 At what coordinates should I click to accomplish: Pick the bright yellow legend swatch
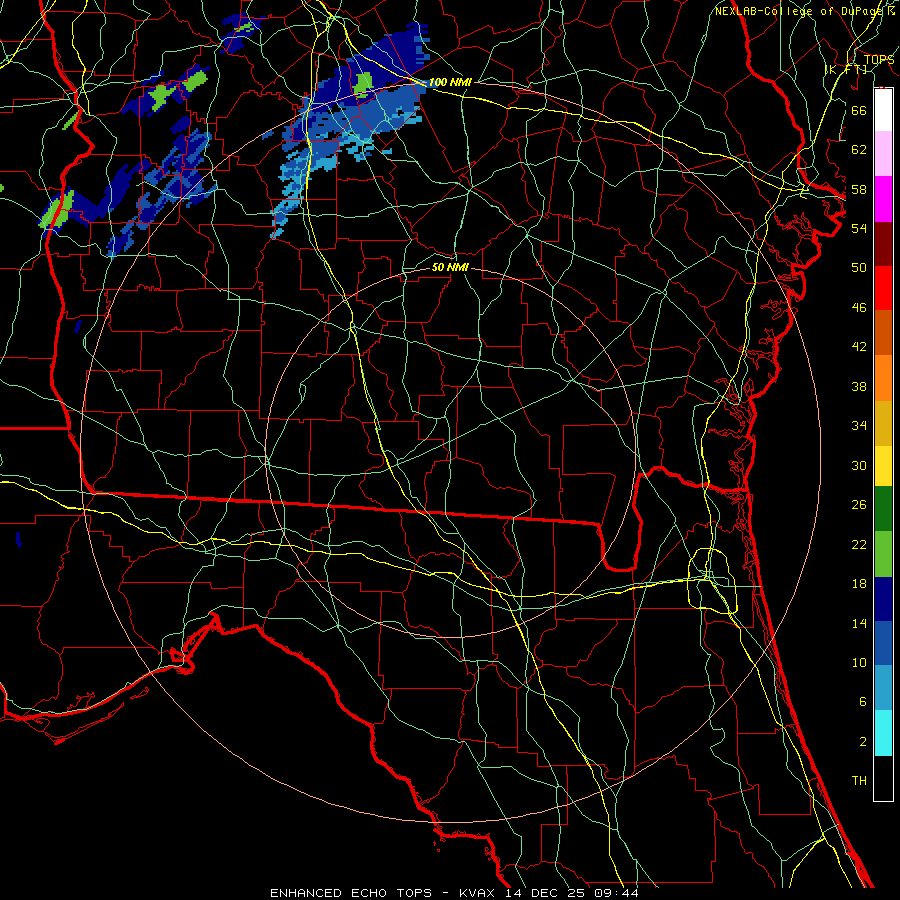click(883, 466)
